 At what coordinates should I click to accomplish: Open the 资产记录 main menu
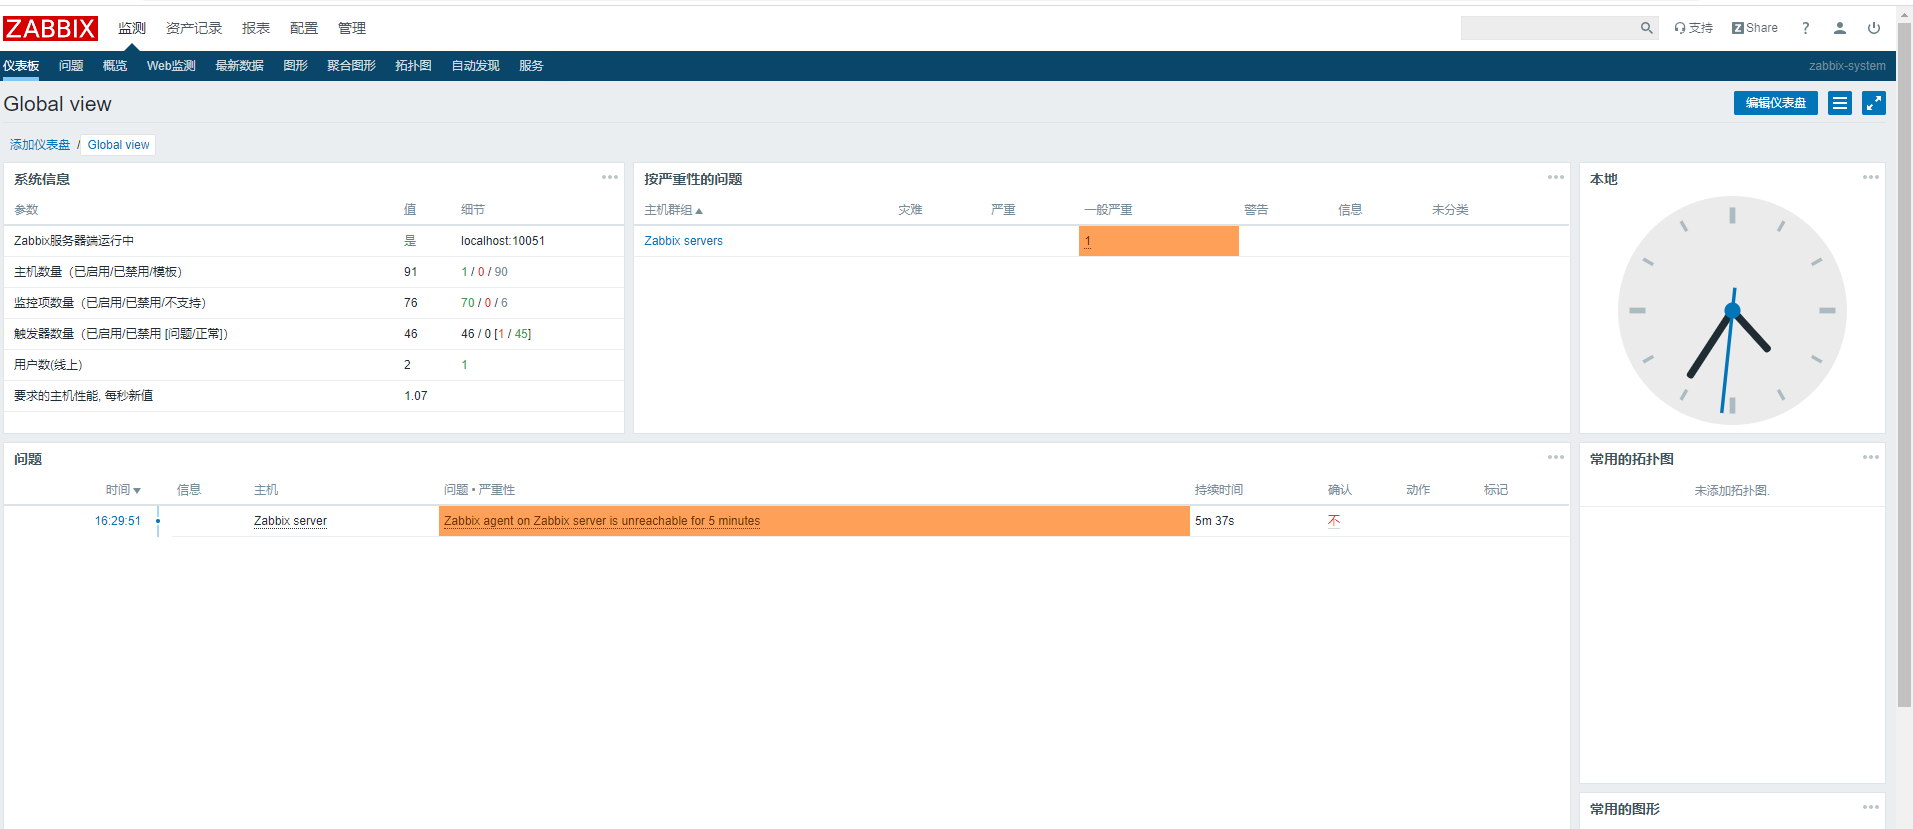(194, 28)
